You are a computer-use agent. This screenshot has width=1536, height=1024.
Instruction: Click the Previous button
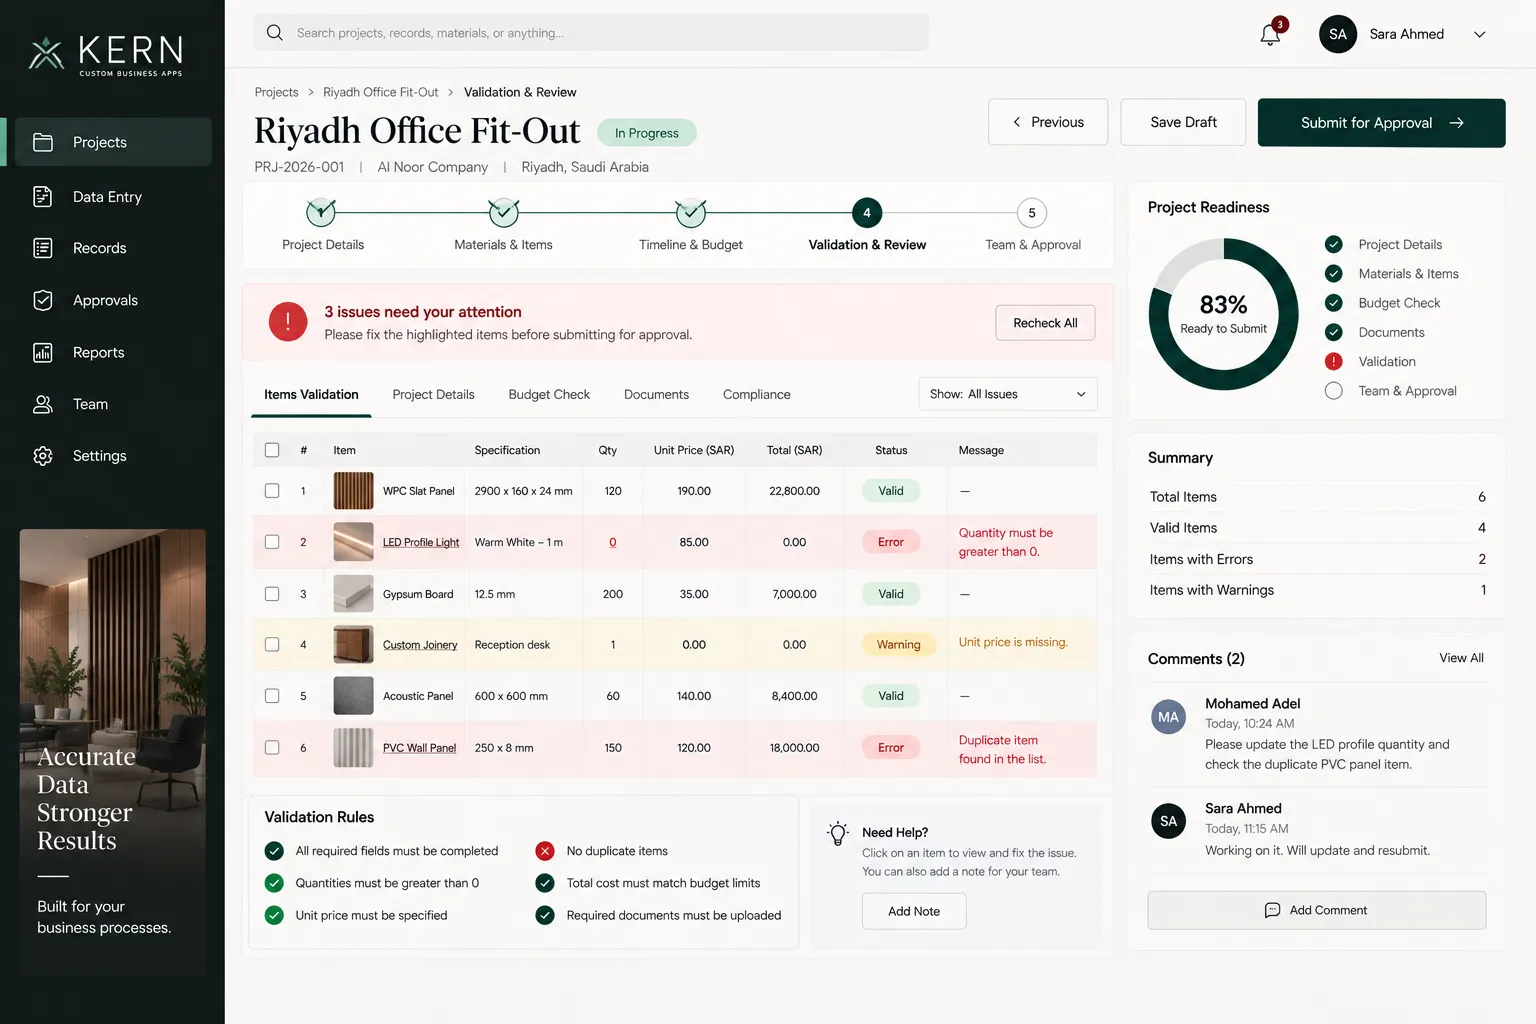pyautogui.click(x=1048, y=122)
